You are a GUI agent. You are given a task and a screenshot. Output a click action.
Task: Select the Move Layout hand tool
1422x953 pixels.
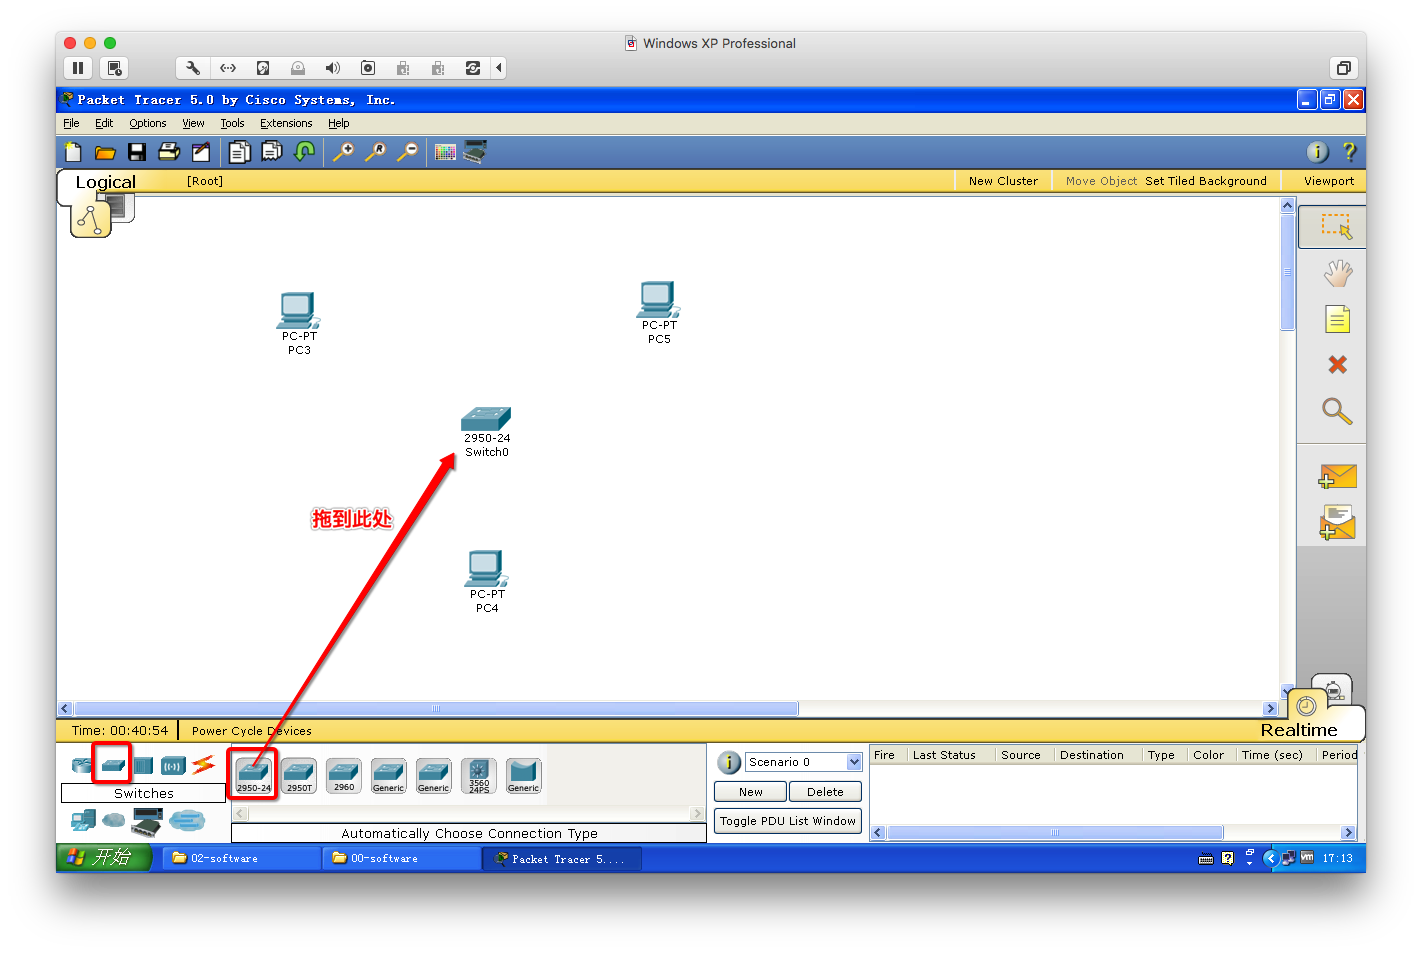pos(1337,273)
